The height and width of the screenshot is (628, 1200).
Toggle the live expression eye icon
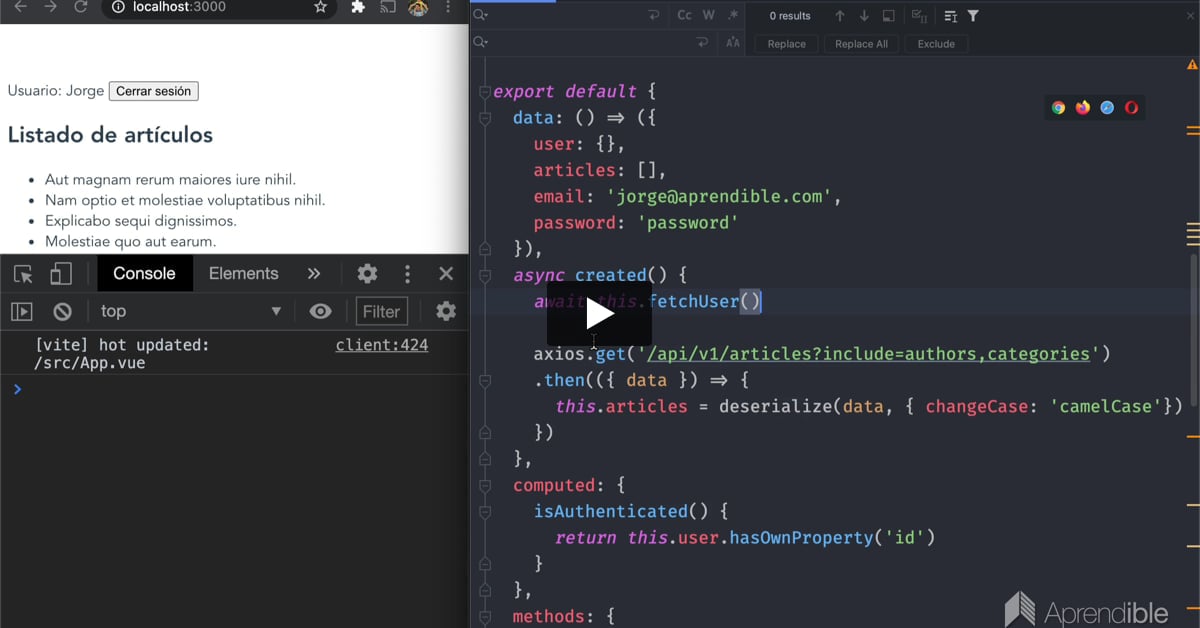click(320, 311)
